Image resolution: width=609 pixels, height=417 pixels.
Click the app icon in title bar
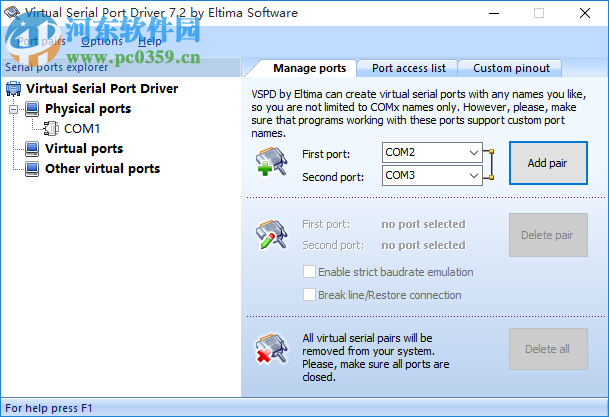12,12
